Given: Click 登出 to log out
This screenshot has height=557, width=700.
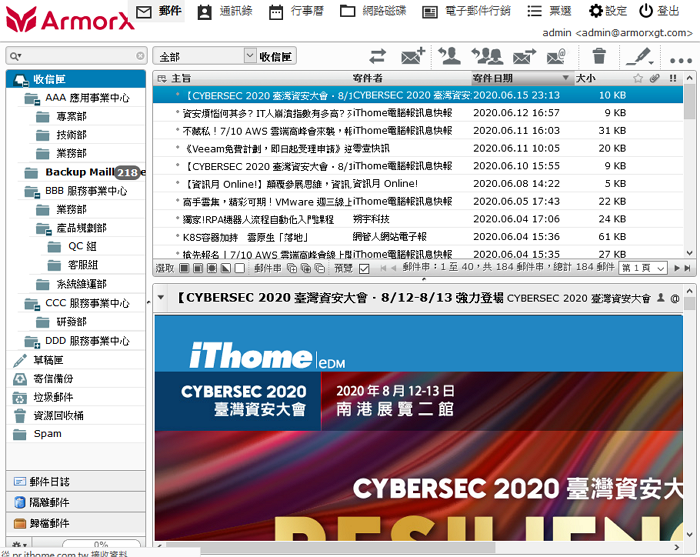Looking at the screenshot, I should coord(659,11).
